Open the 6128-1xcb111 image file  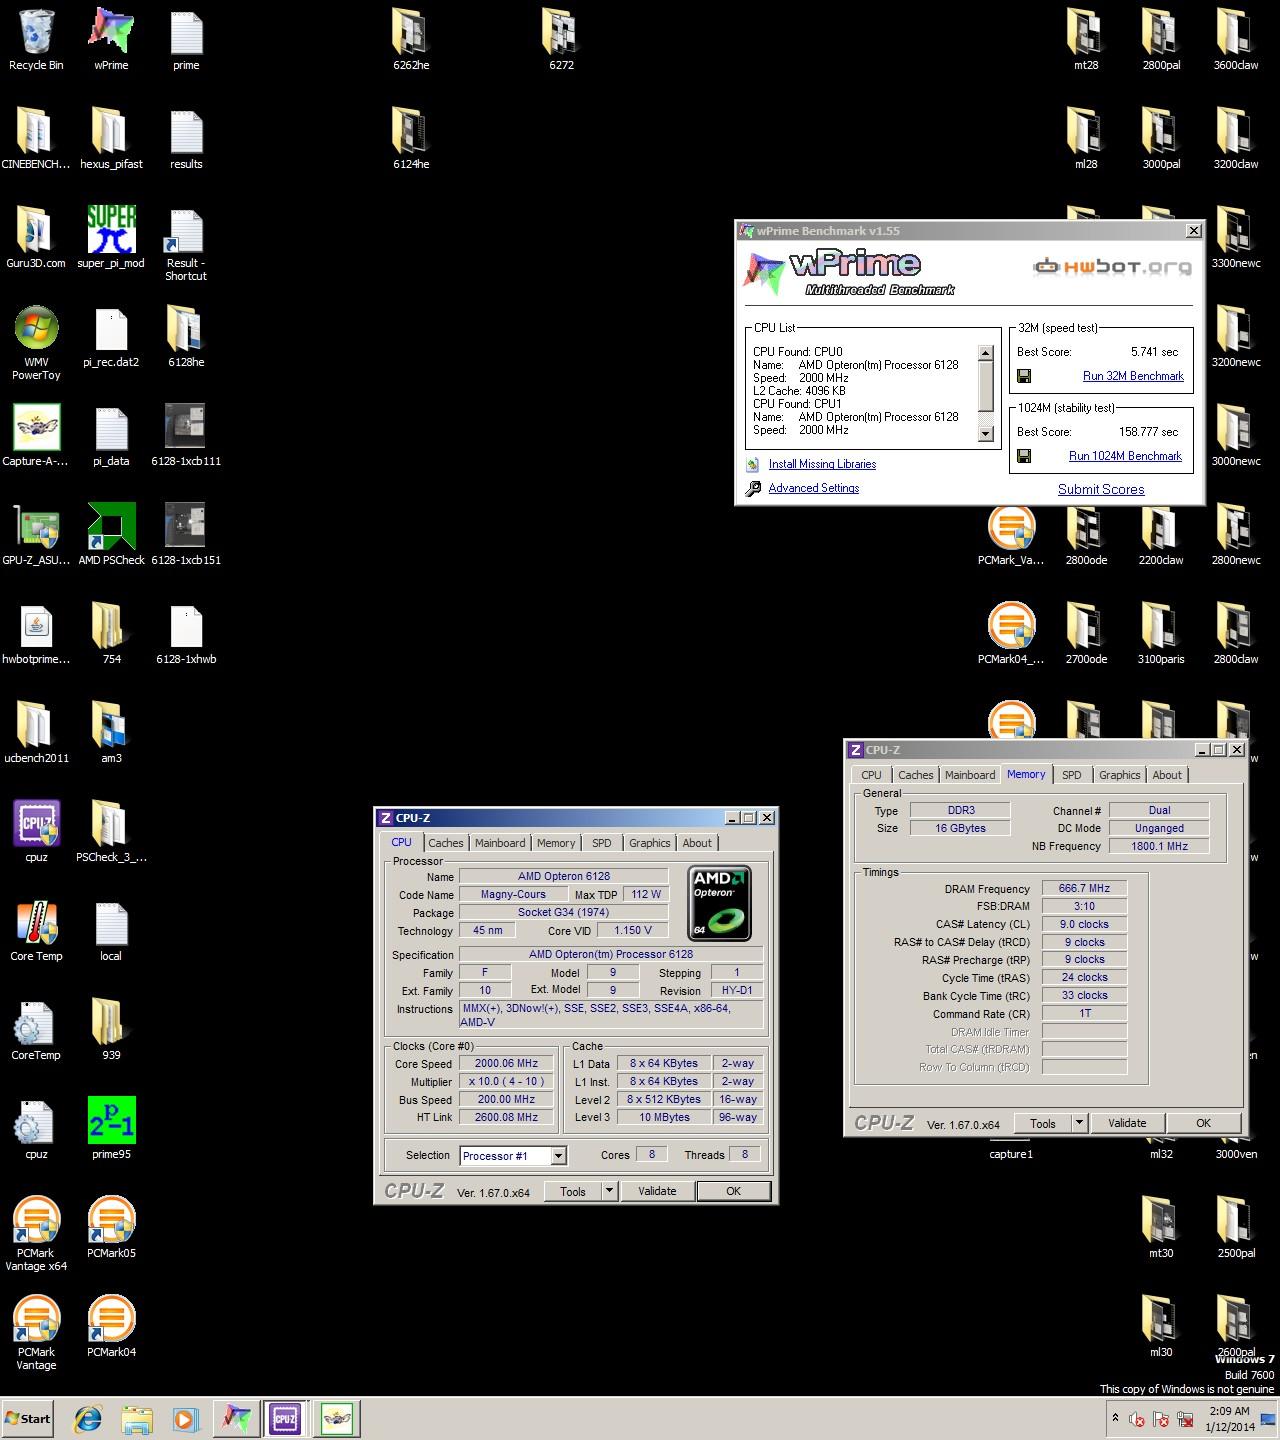pyautogui.click(x=186, y=435)
